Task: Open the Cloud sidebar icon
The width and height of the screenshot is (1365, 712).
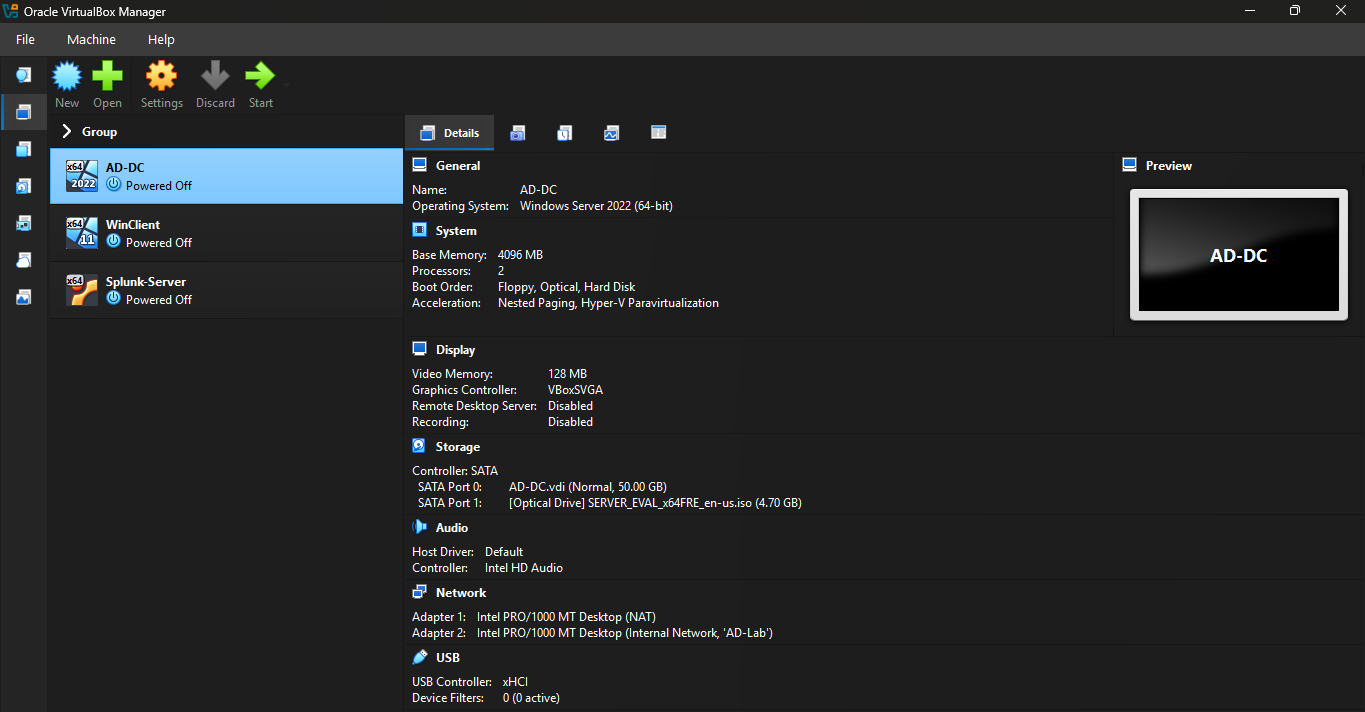Action: tap(23, 260)
